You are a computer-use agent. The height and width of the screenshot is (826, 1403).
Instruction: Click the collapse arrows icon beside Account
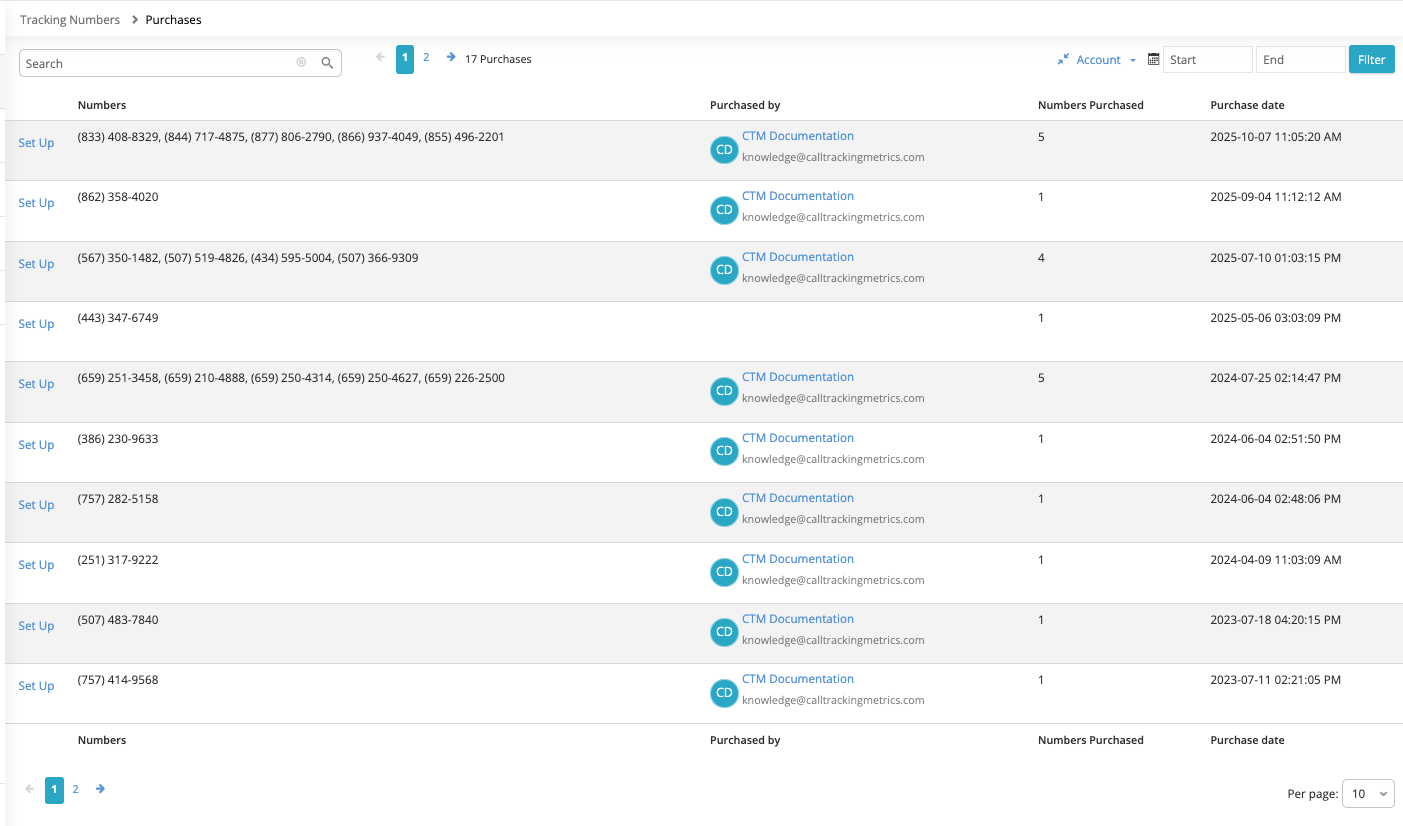pyautogui.click(x=1063, y=60)
